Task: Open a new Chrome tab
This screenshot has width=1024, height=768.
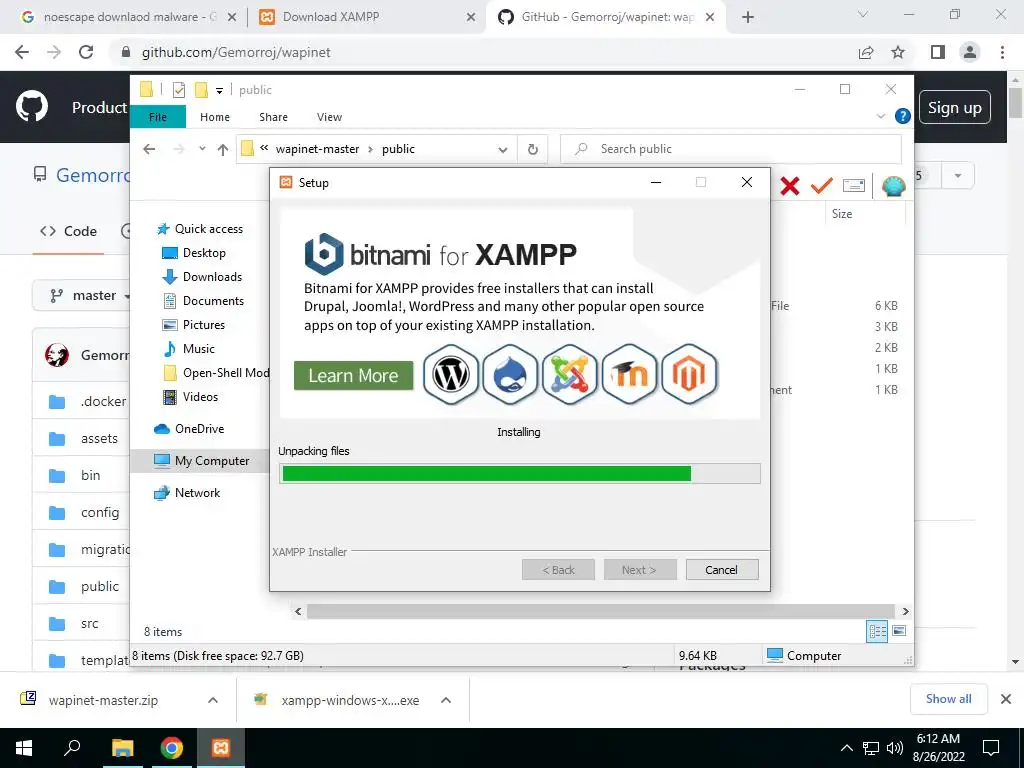Action: point(748,17)
